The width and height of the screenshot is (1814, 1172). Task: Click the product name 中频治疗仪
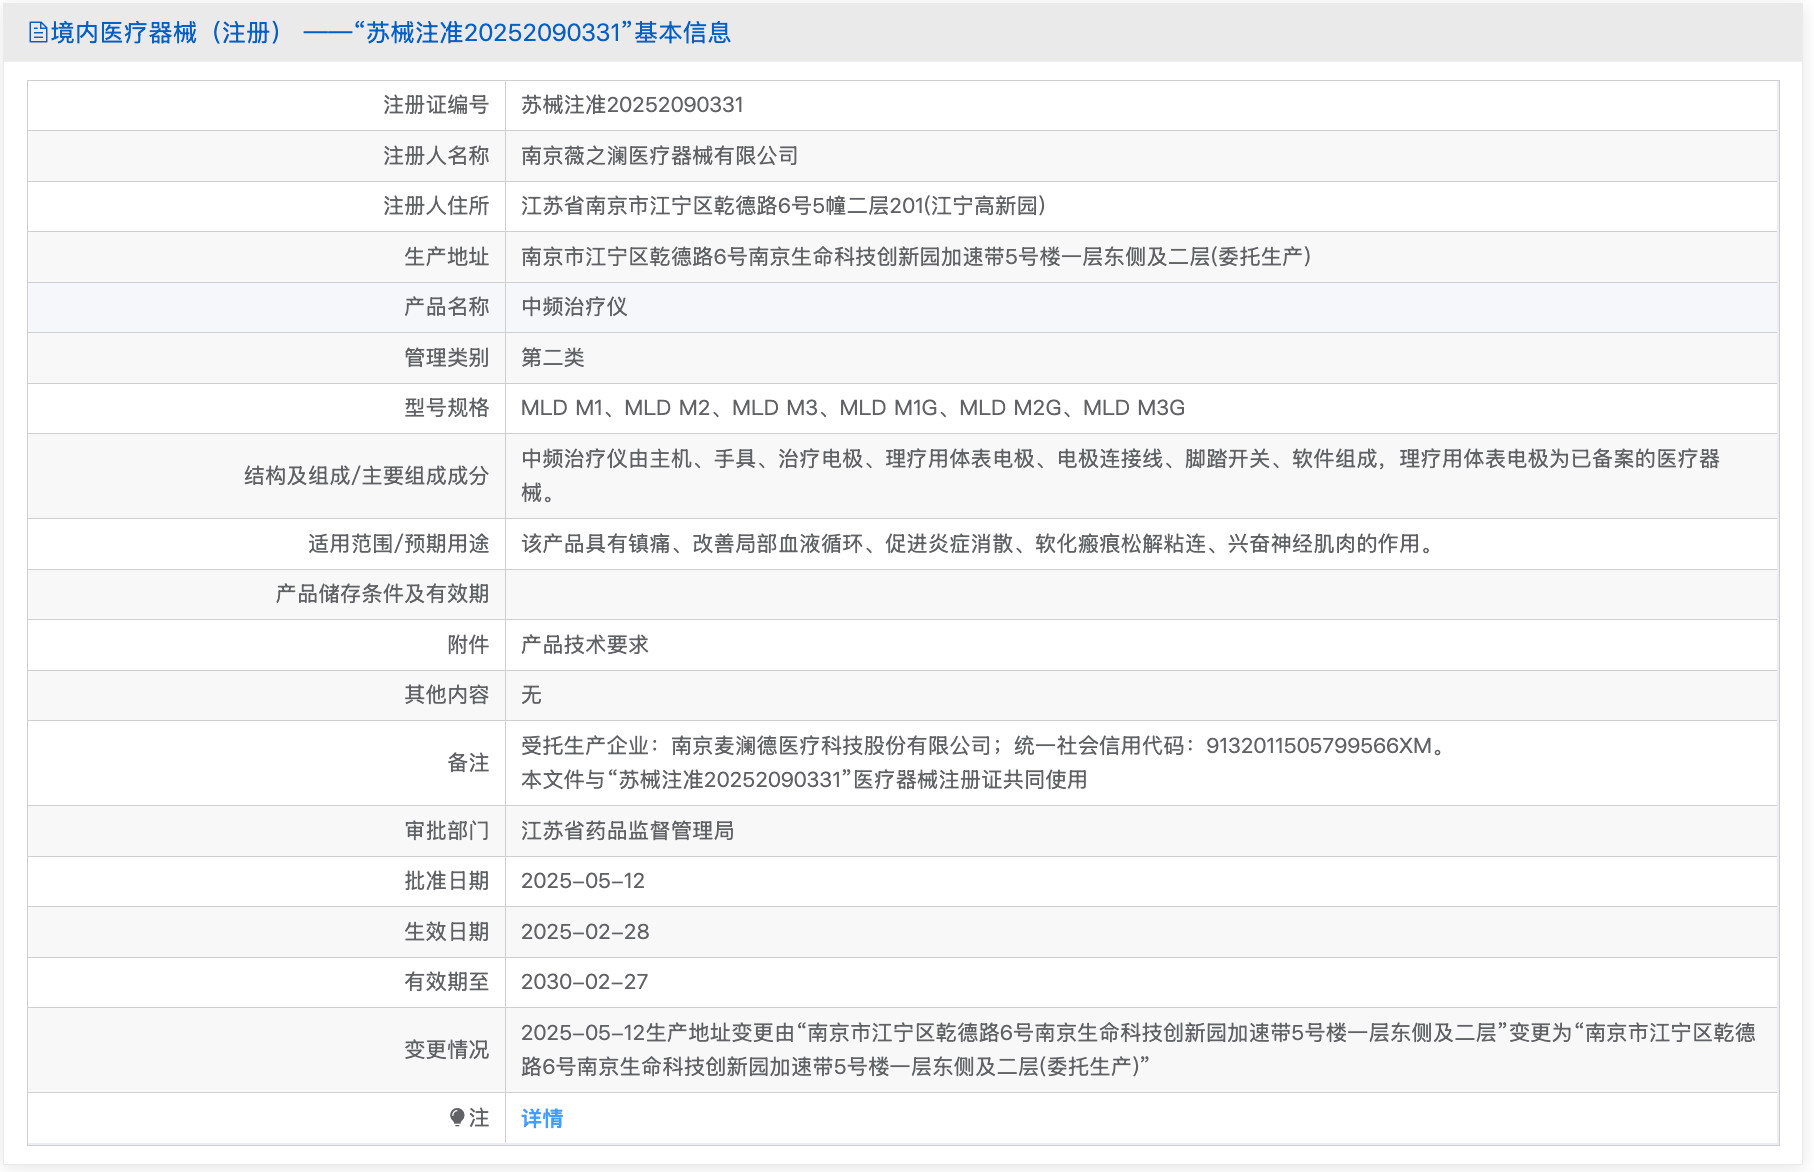574,307
